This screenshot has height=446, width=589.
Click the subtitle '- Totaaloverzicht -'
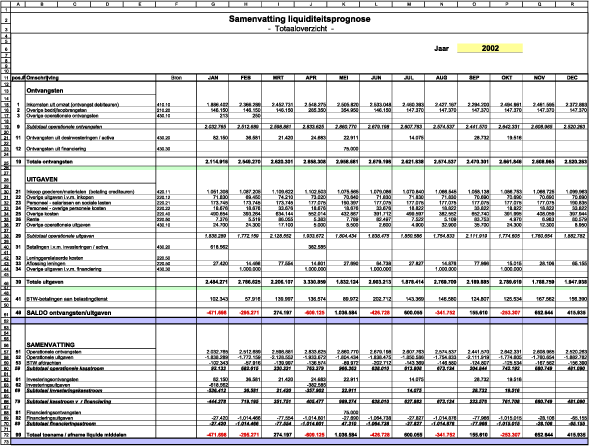[x=301, y=29]
